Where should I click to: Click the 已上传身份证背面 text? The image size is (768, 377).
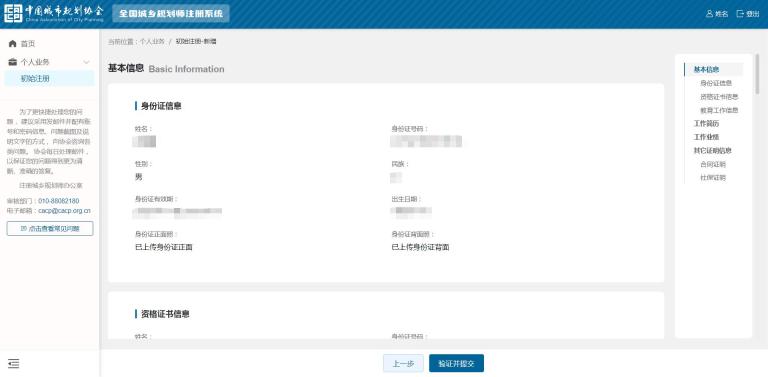(x=420, y=247)
